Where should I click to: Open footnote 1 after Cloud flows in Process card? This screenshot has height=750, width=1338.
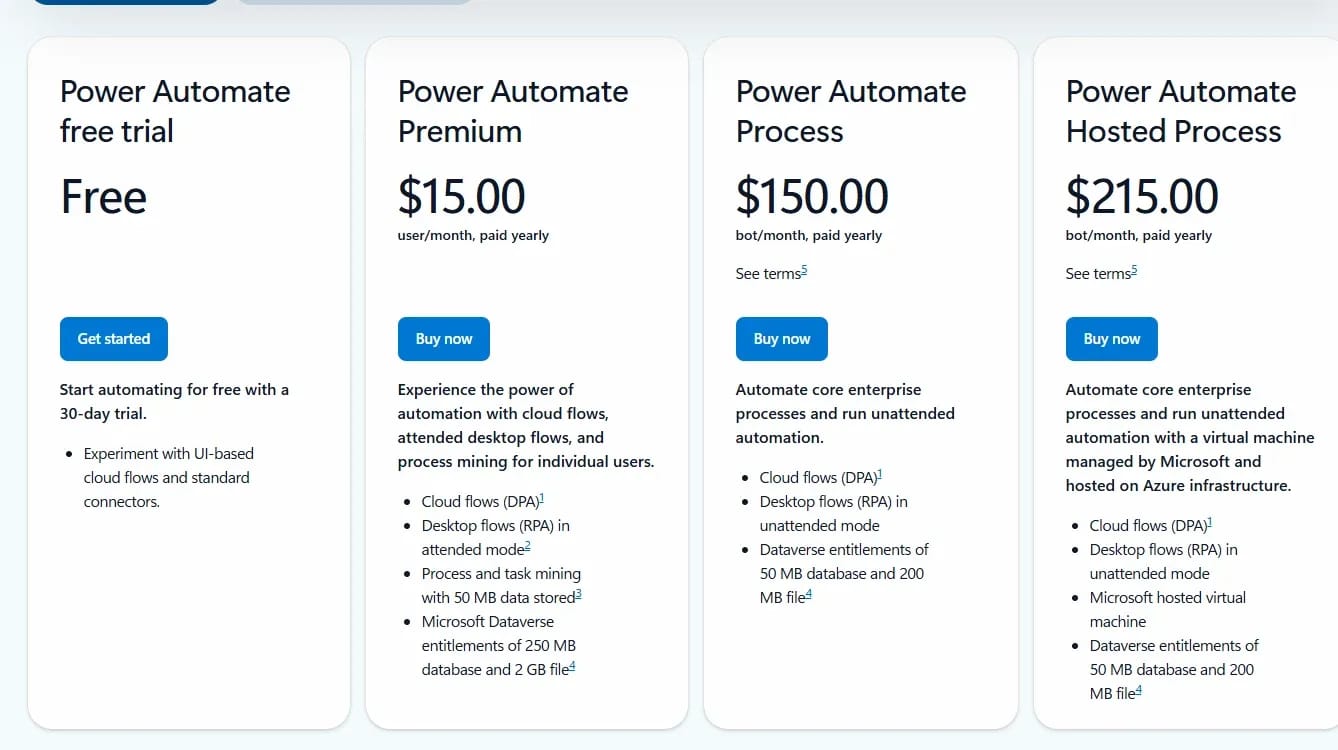click(x=879, y=474)
